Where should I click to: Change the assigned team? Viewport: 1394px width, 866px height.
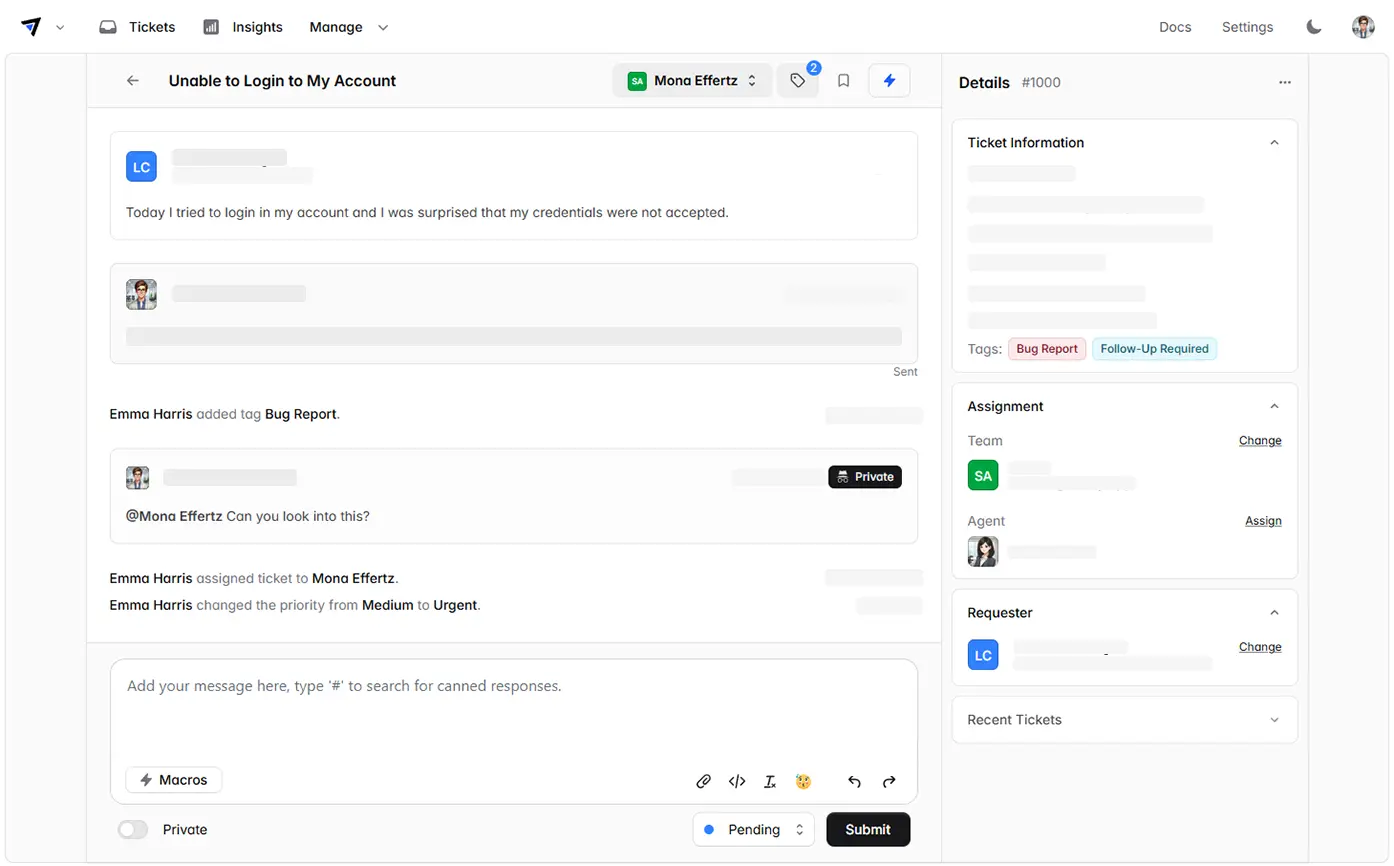coord(1260,441)
